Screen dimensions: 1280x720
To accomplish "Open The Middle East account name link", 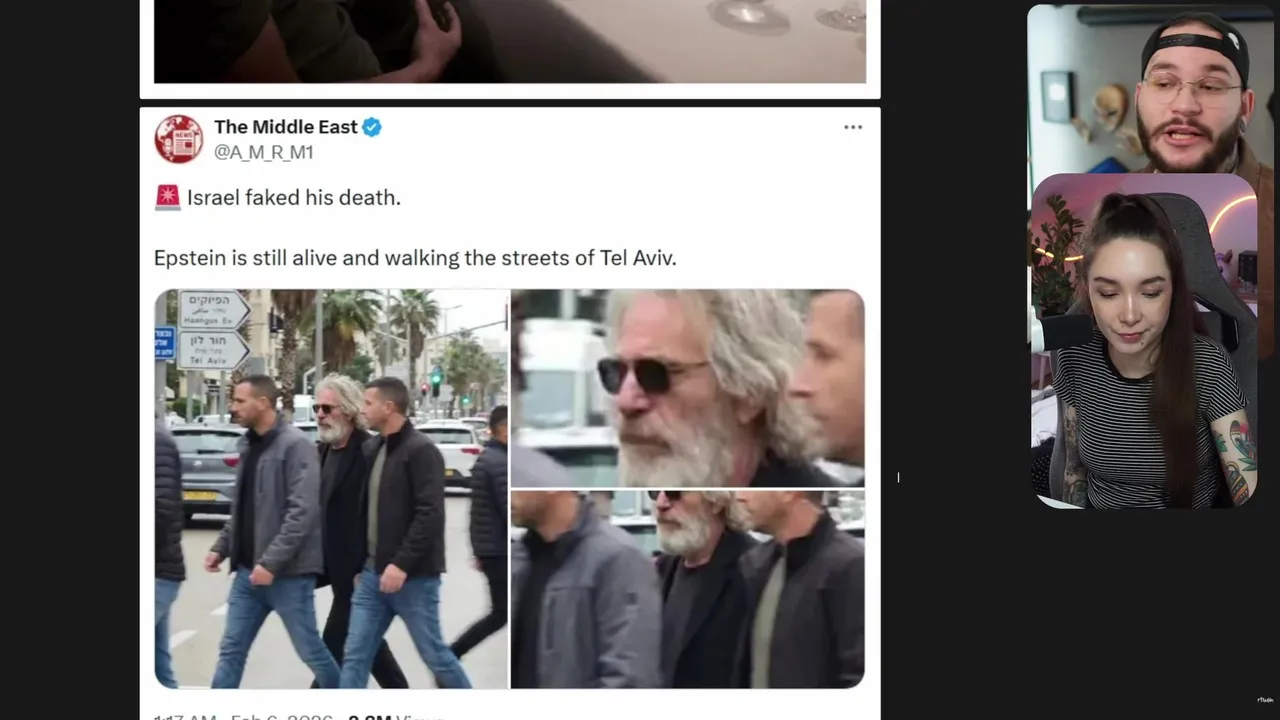I will click(x=285, y=127).
